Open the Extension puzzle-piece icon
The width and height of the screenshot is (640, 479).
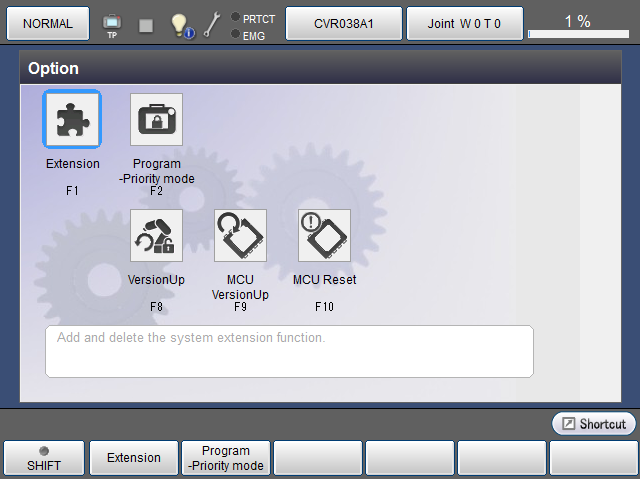72,120
